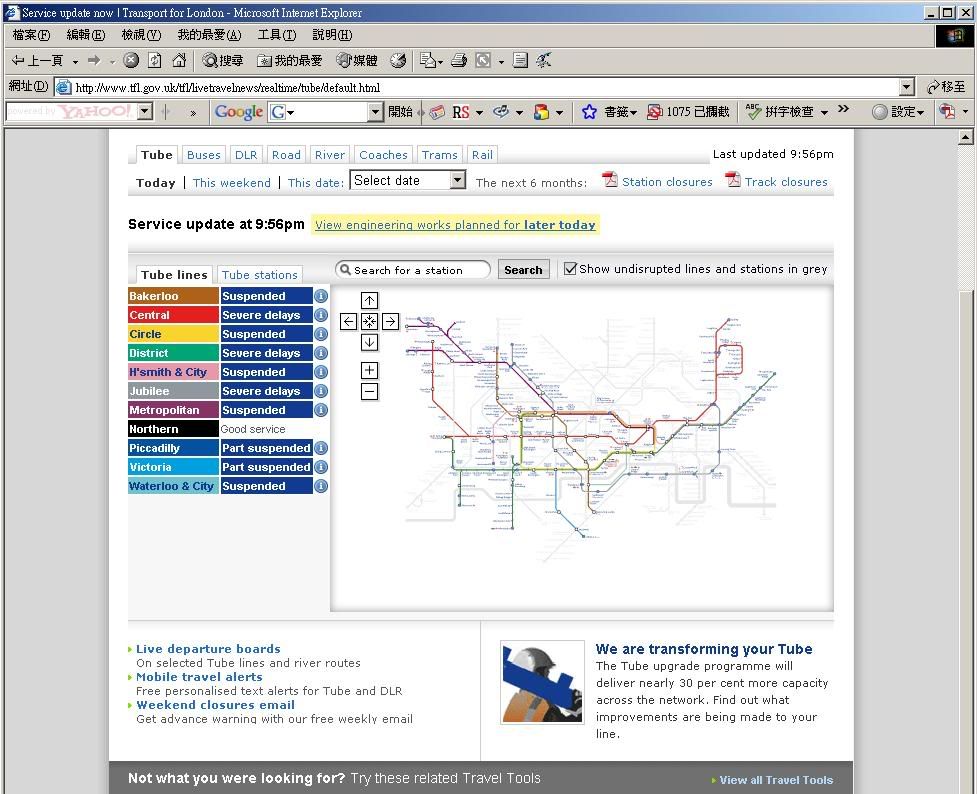Pan the tube map up
Viewport: 977px width, 794px height.
pyautogui.click(x=369, y=300)
